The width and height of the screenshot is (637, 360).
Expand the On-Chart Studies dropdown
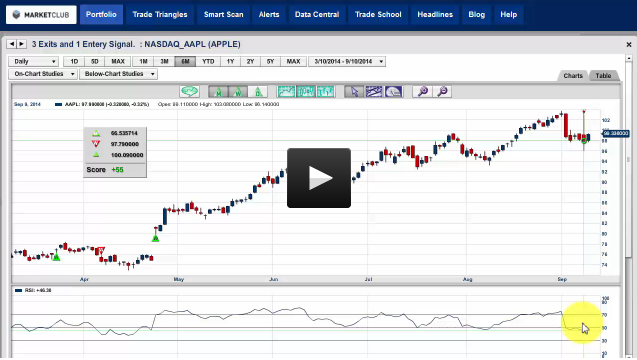tap(43, 74)
